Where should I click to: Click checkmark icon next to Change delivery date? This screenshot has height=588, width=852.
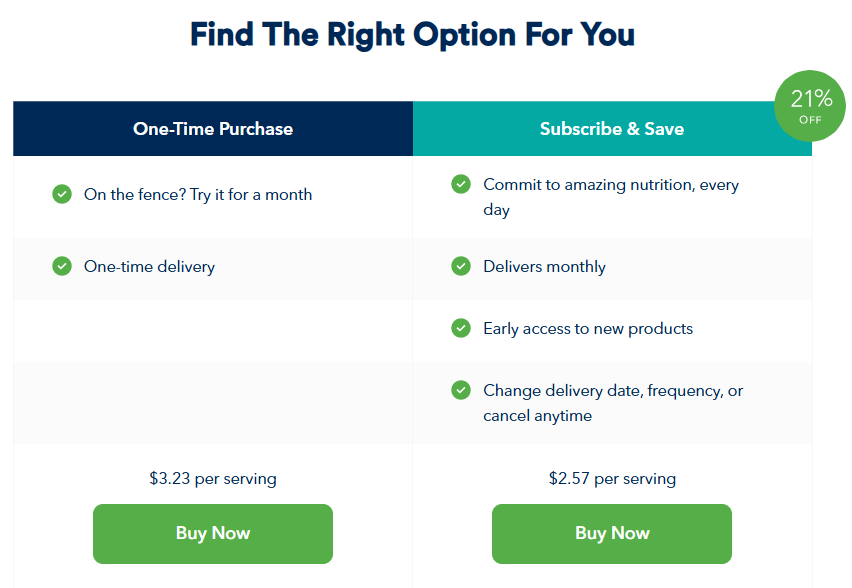tap(461, 390)
